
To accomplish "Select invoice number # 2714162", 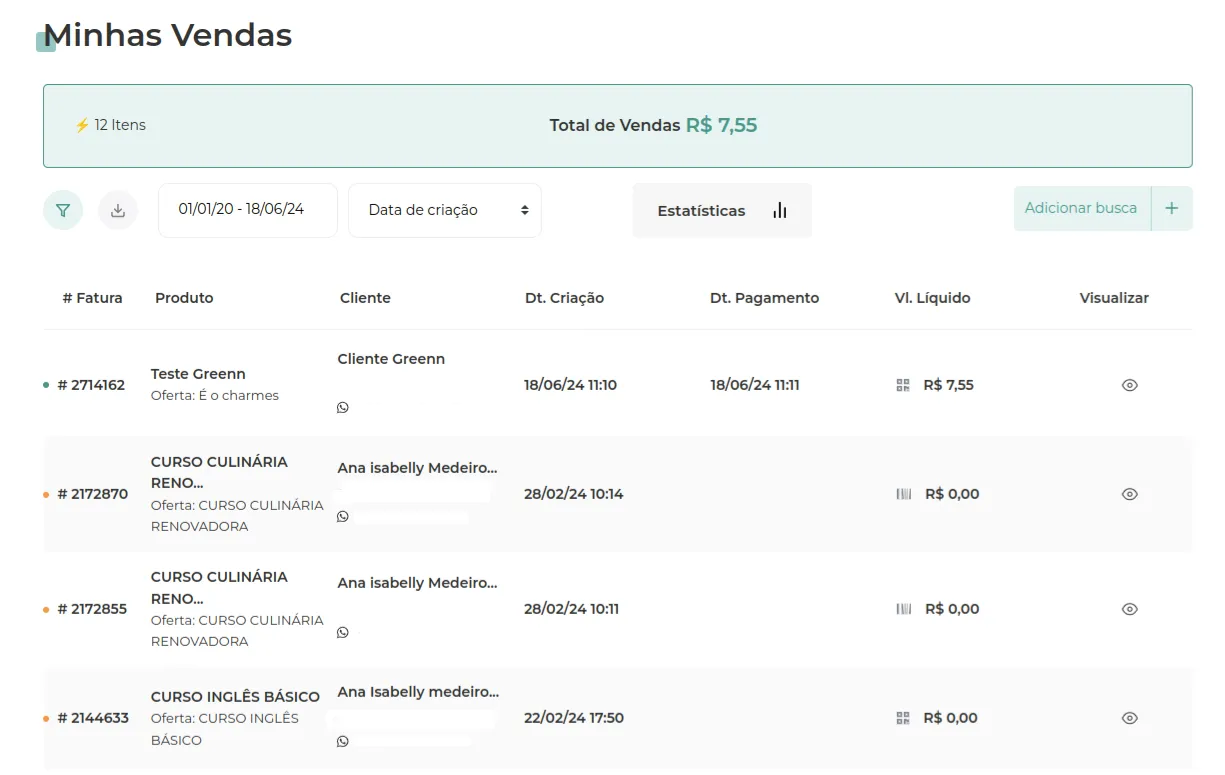I will point(91,385).
